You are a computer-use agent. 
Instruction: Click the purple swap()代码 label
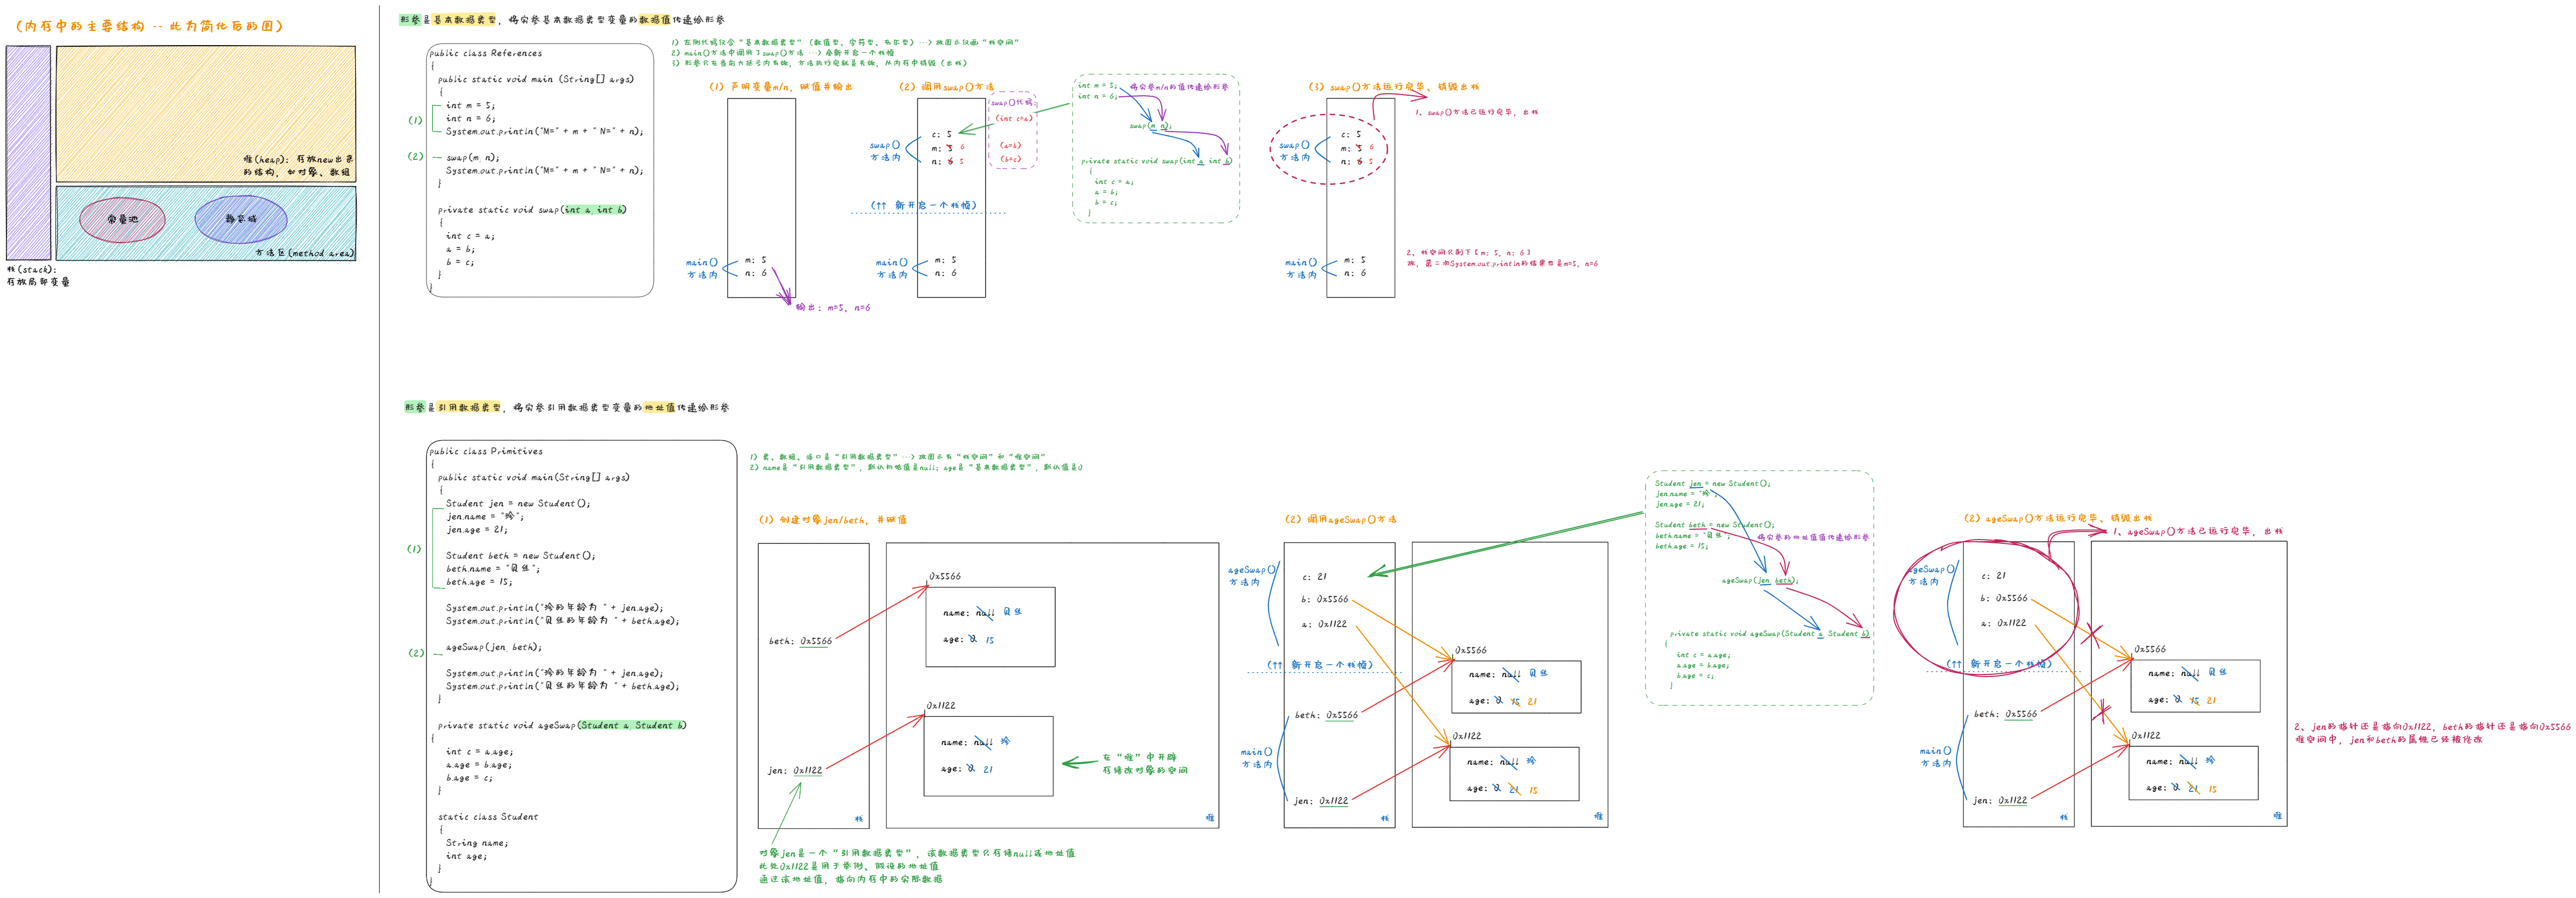[x=1012, y=102]
